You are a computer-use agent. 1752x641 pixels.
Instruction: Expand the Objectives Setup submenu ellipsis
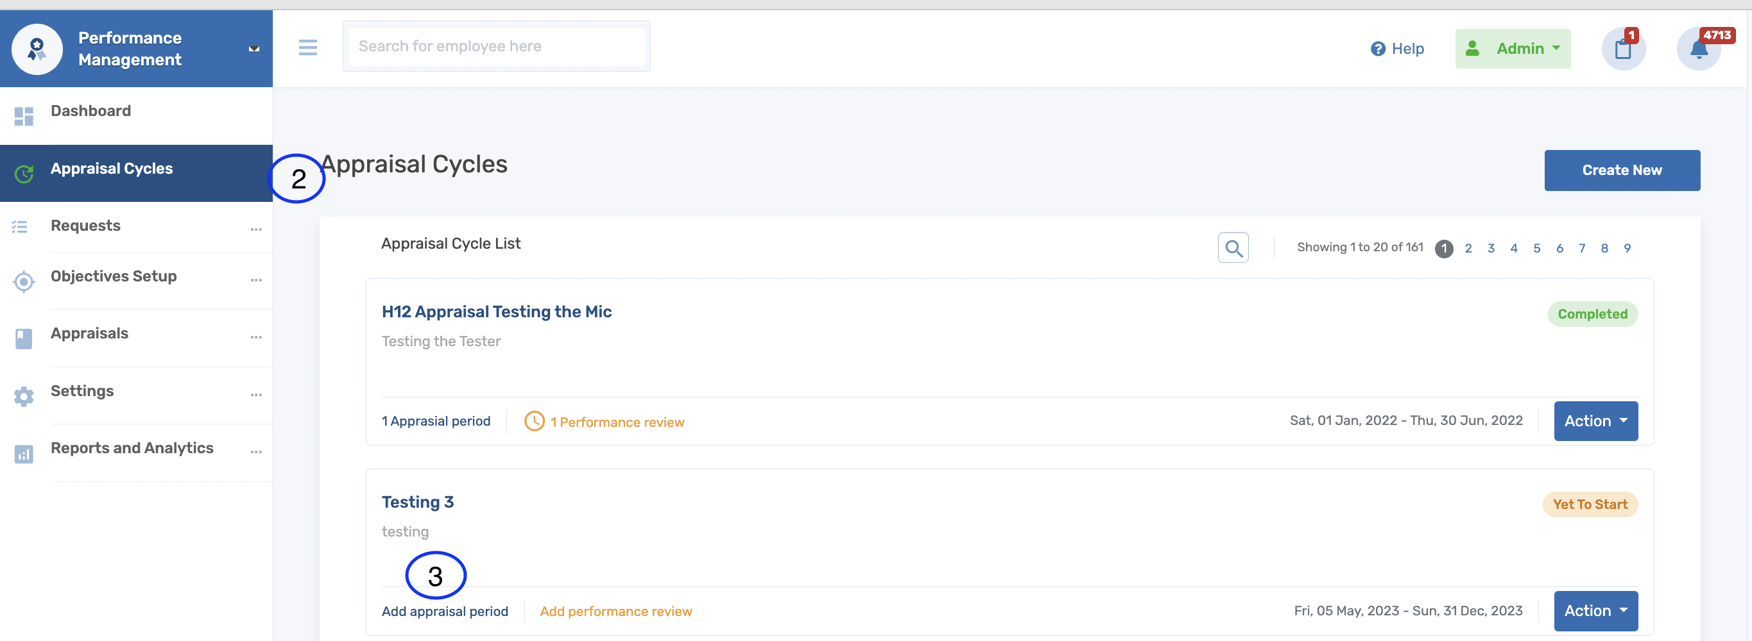pyautogui.click(x=256, y=280)
